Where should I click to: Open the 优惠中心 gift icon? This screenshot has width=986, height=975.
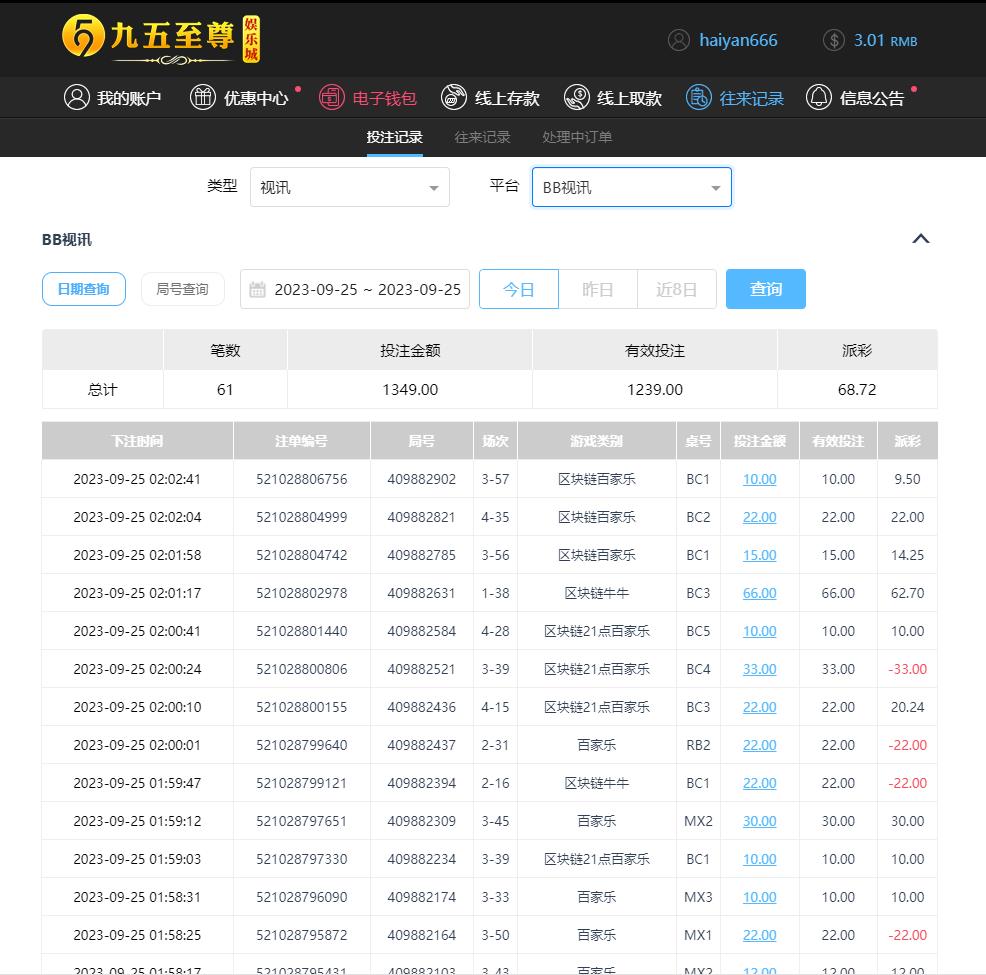[203, 97]
